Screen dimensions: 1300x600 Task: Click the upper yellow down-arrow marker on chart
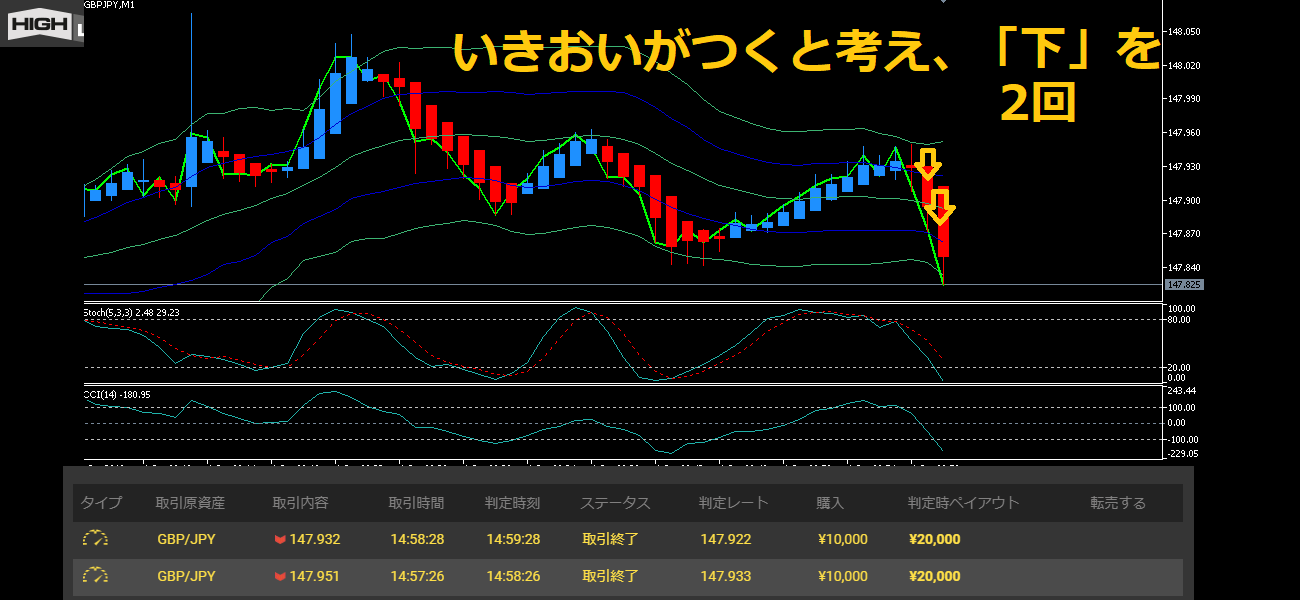(x=928, y=164)
